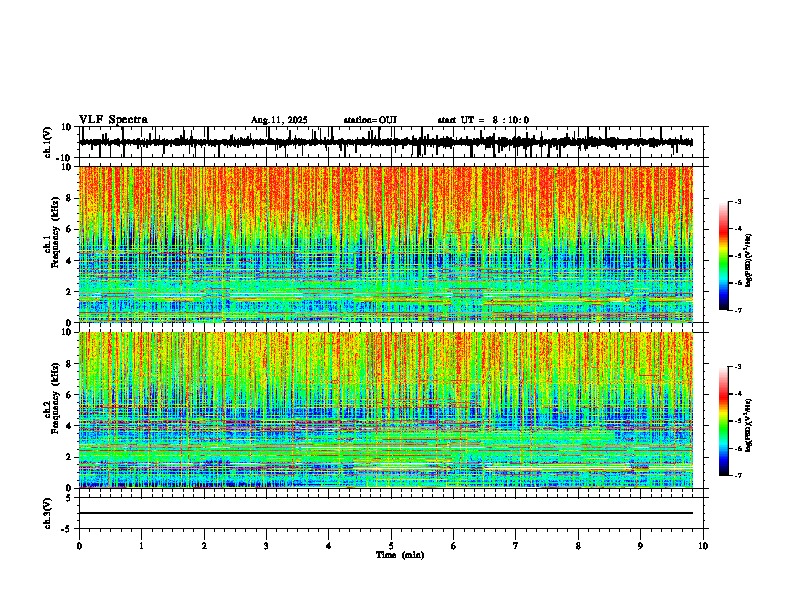Click the date label "Aug.11, 2025"
Viewport: 792px width, 612px height.
point(279,120)
